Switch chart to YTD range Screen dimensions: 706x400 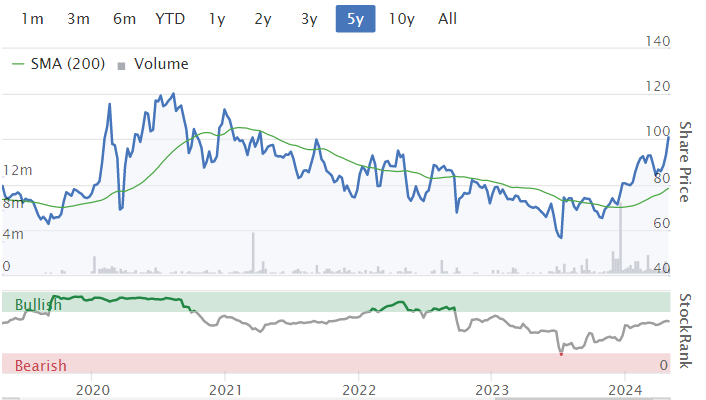(x=170, y=19)
